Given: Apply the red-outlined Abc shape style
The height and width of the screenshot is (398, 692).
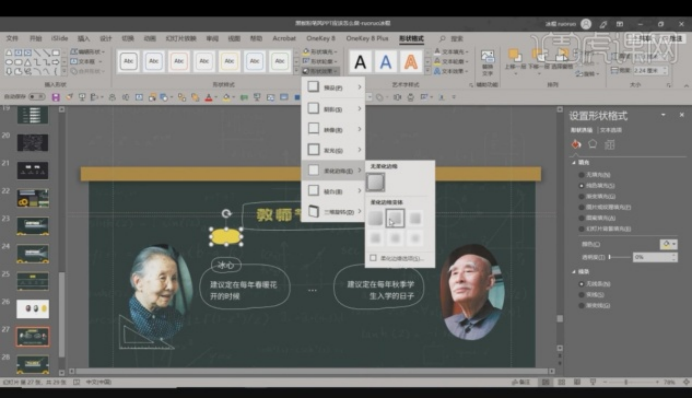Looking at the screenshot, I should click(x=179, y=61).
